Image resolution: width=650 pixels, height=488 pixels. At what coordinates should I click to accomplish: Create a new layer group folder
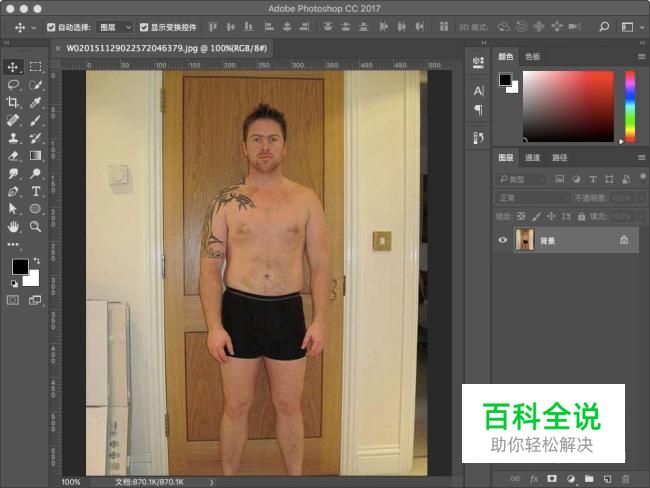589,479
